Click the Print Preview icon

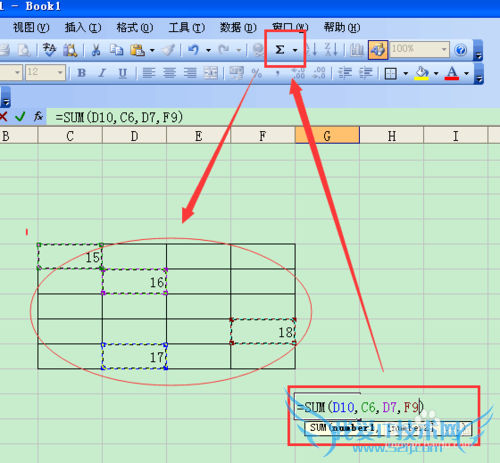click(x=24, y=50)
